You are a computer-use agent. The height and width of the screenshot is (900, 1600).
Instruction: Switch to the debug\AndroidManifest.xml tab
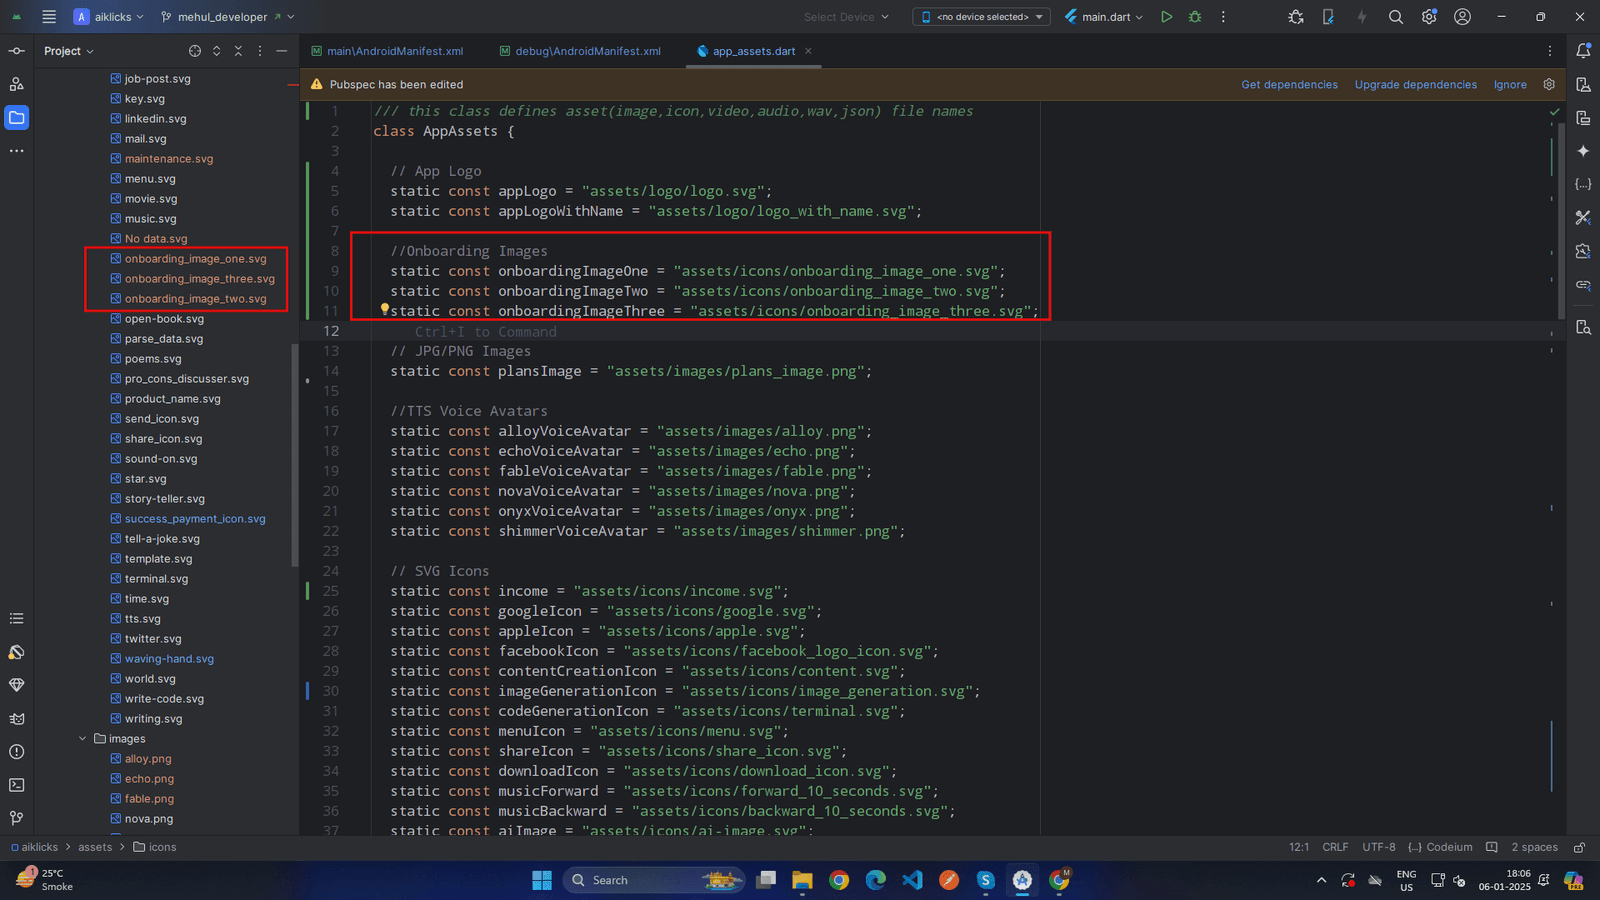click(587, 51)
